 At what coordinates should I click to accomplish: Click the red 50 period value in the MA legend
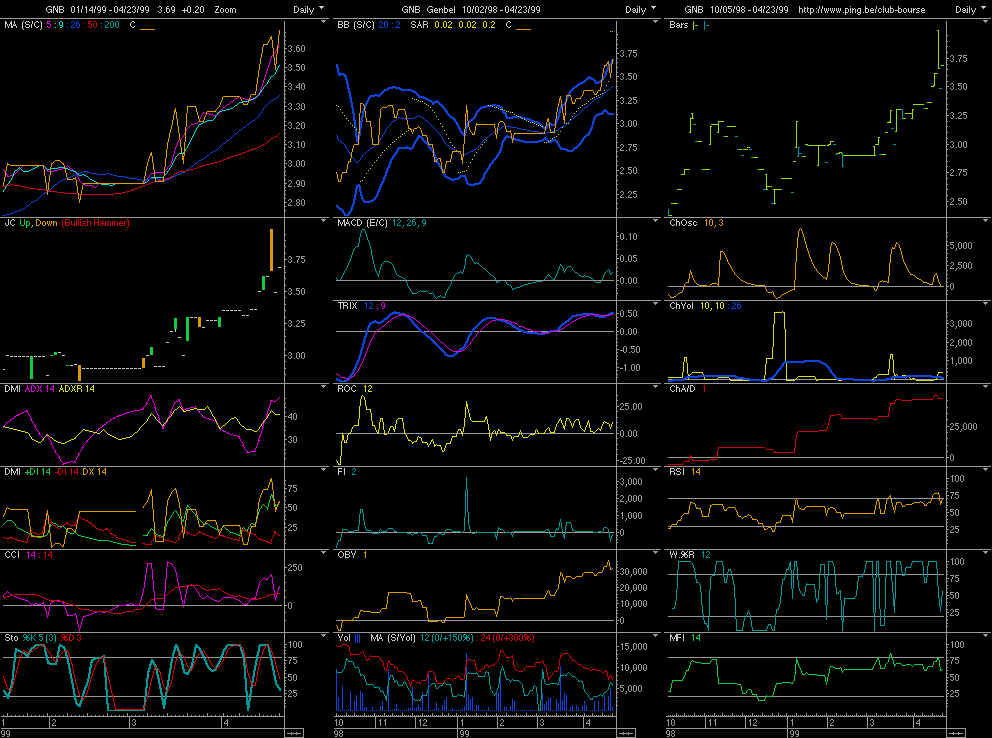pos(92,25)
